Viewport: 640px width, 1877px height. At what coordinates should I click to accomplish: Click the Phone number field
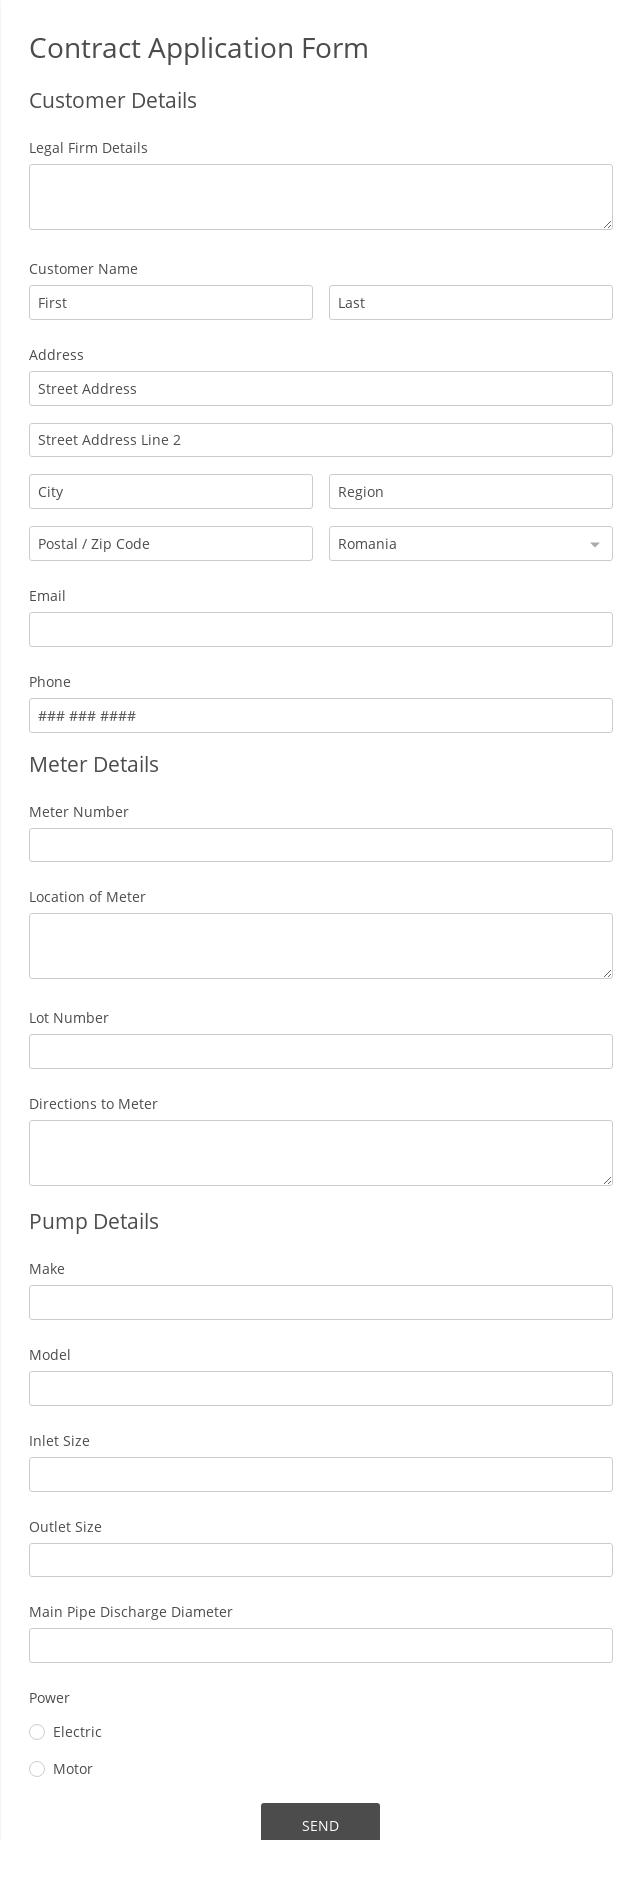click(x=320, y=715)
